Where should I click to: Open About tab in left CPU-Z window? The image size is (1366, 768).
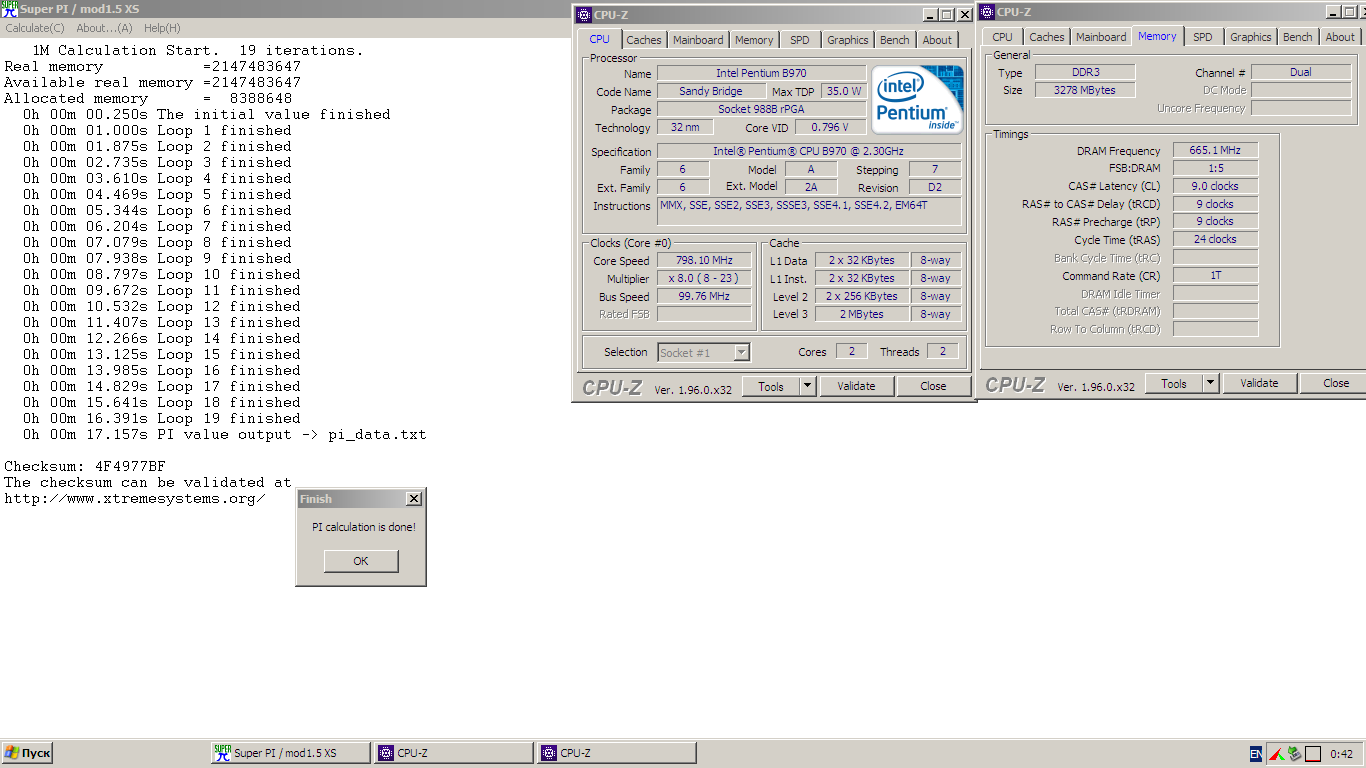tap(937, 40)
